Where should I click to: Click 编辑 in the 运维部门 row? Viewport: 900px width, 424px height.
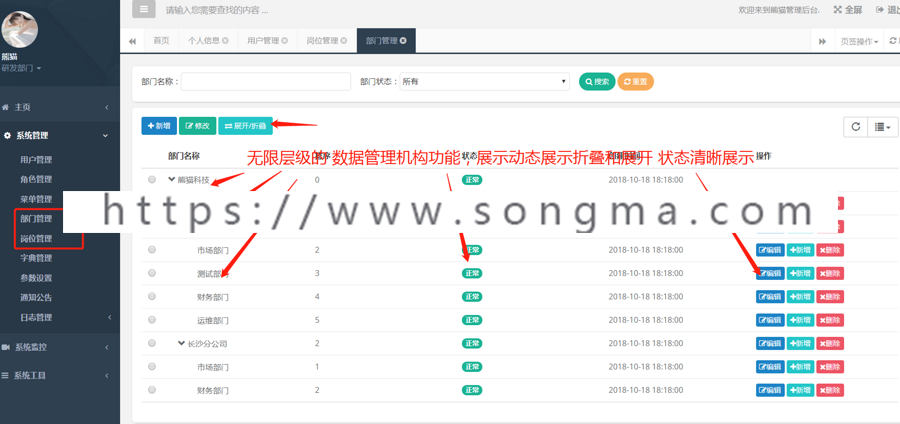tap(770, 320)
